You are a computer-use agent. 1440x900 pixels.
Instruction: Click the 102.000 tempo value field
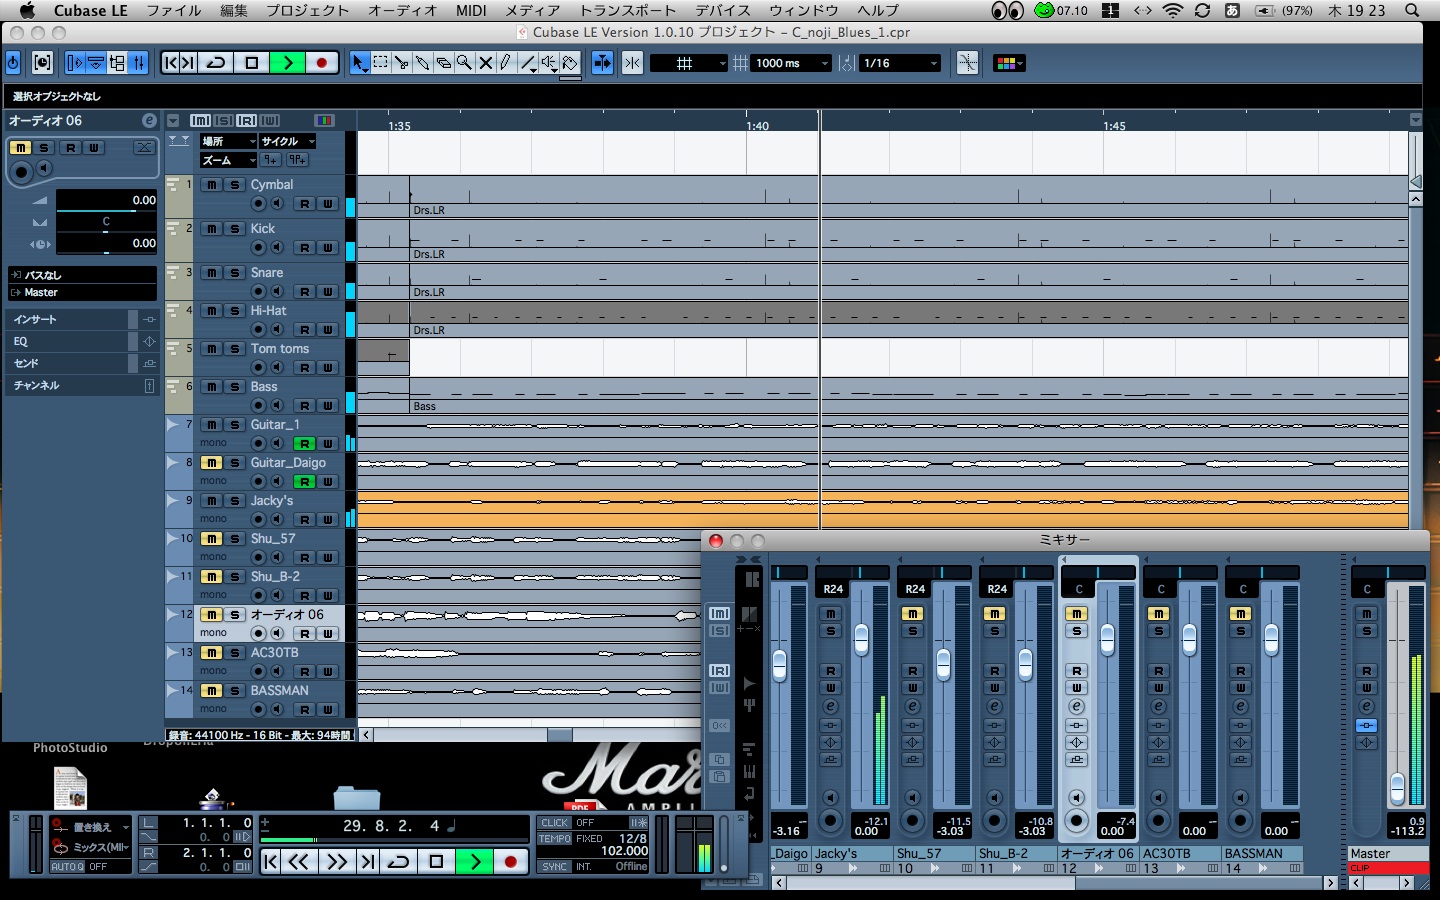click(x=624, y=852)
